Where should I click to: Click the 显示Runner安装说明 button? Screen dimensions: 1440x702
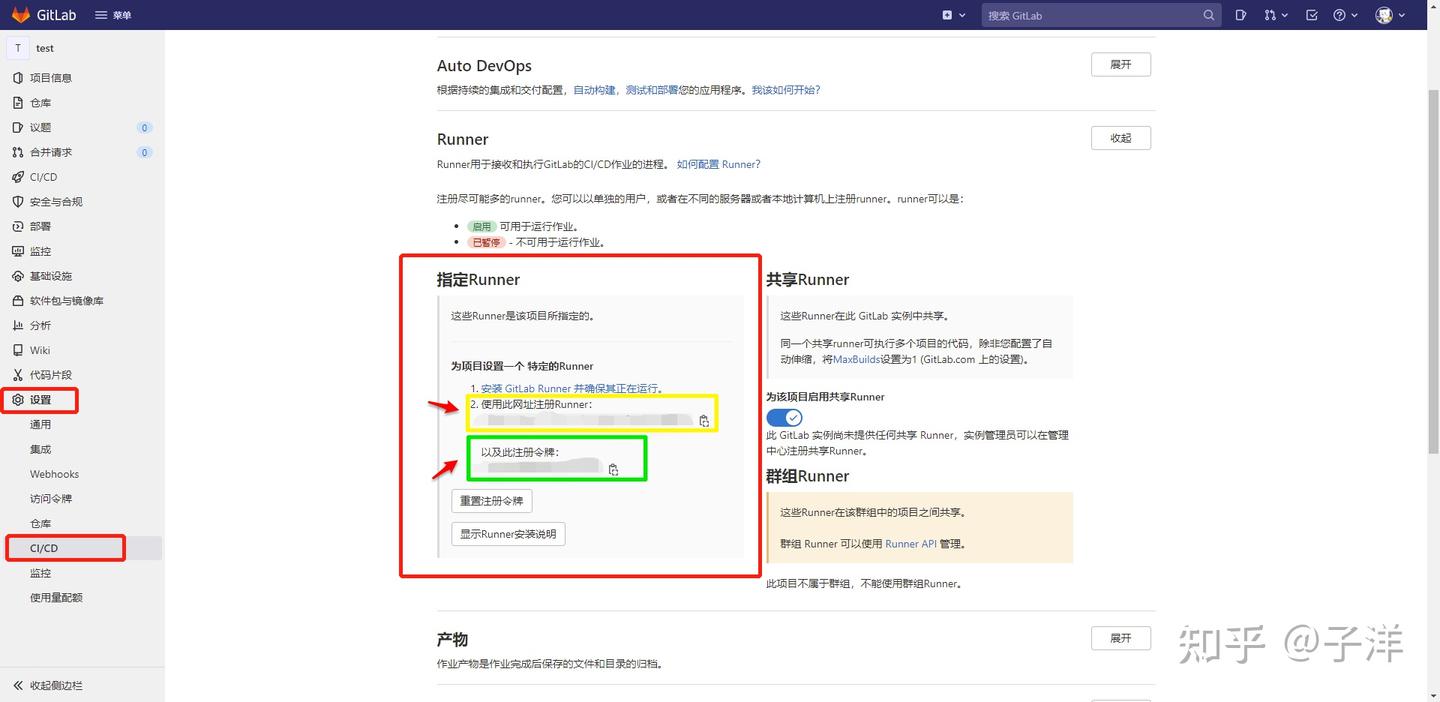[x=508, y=533]
